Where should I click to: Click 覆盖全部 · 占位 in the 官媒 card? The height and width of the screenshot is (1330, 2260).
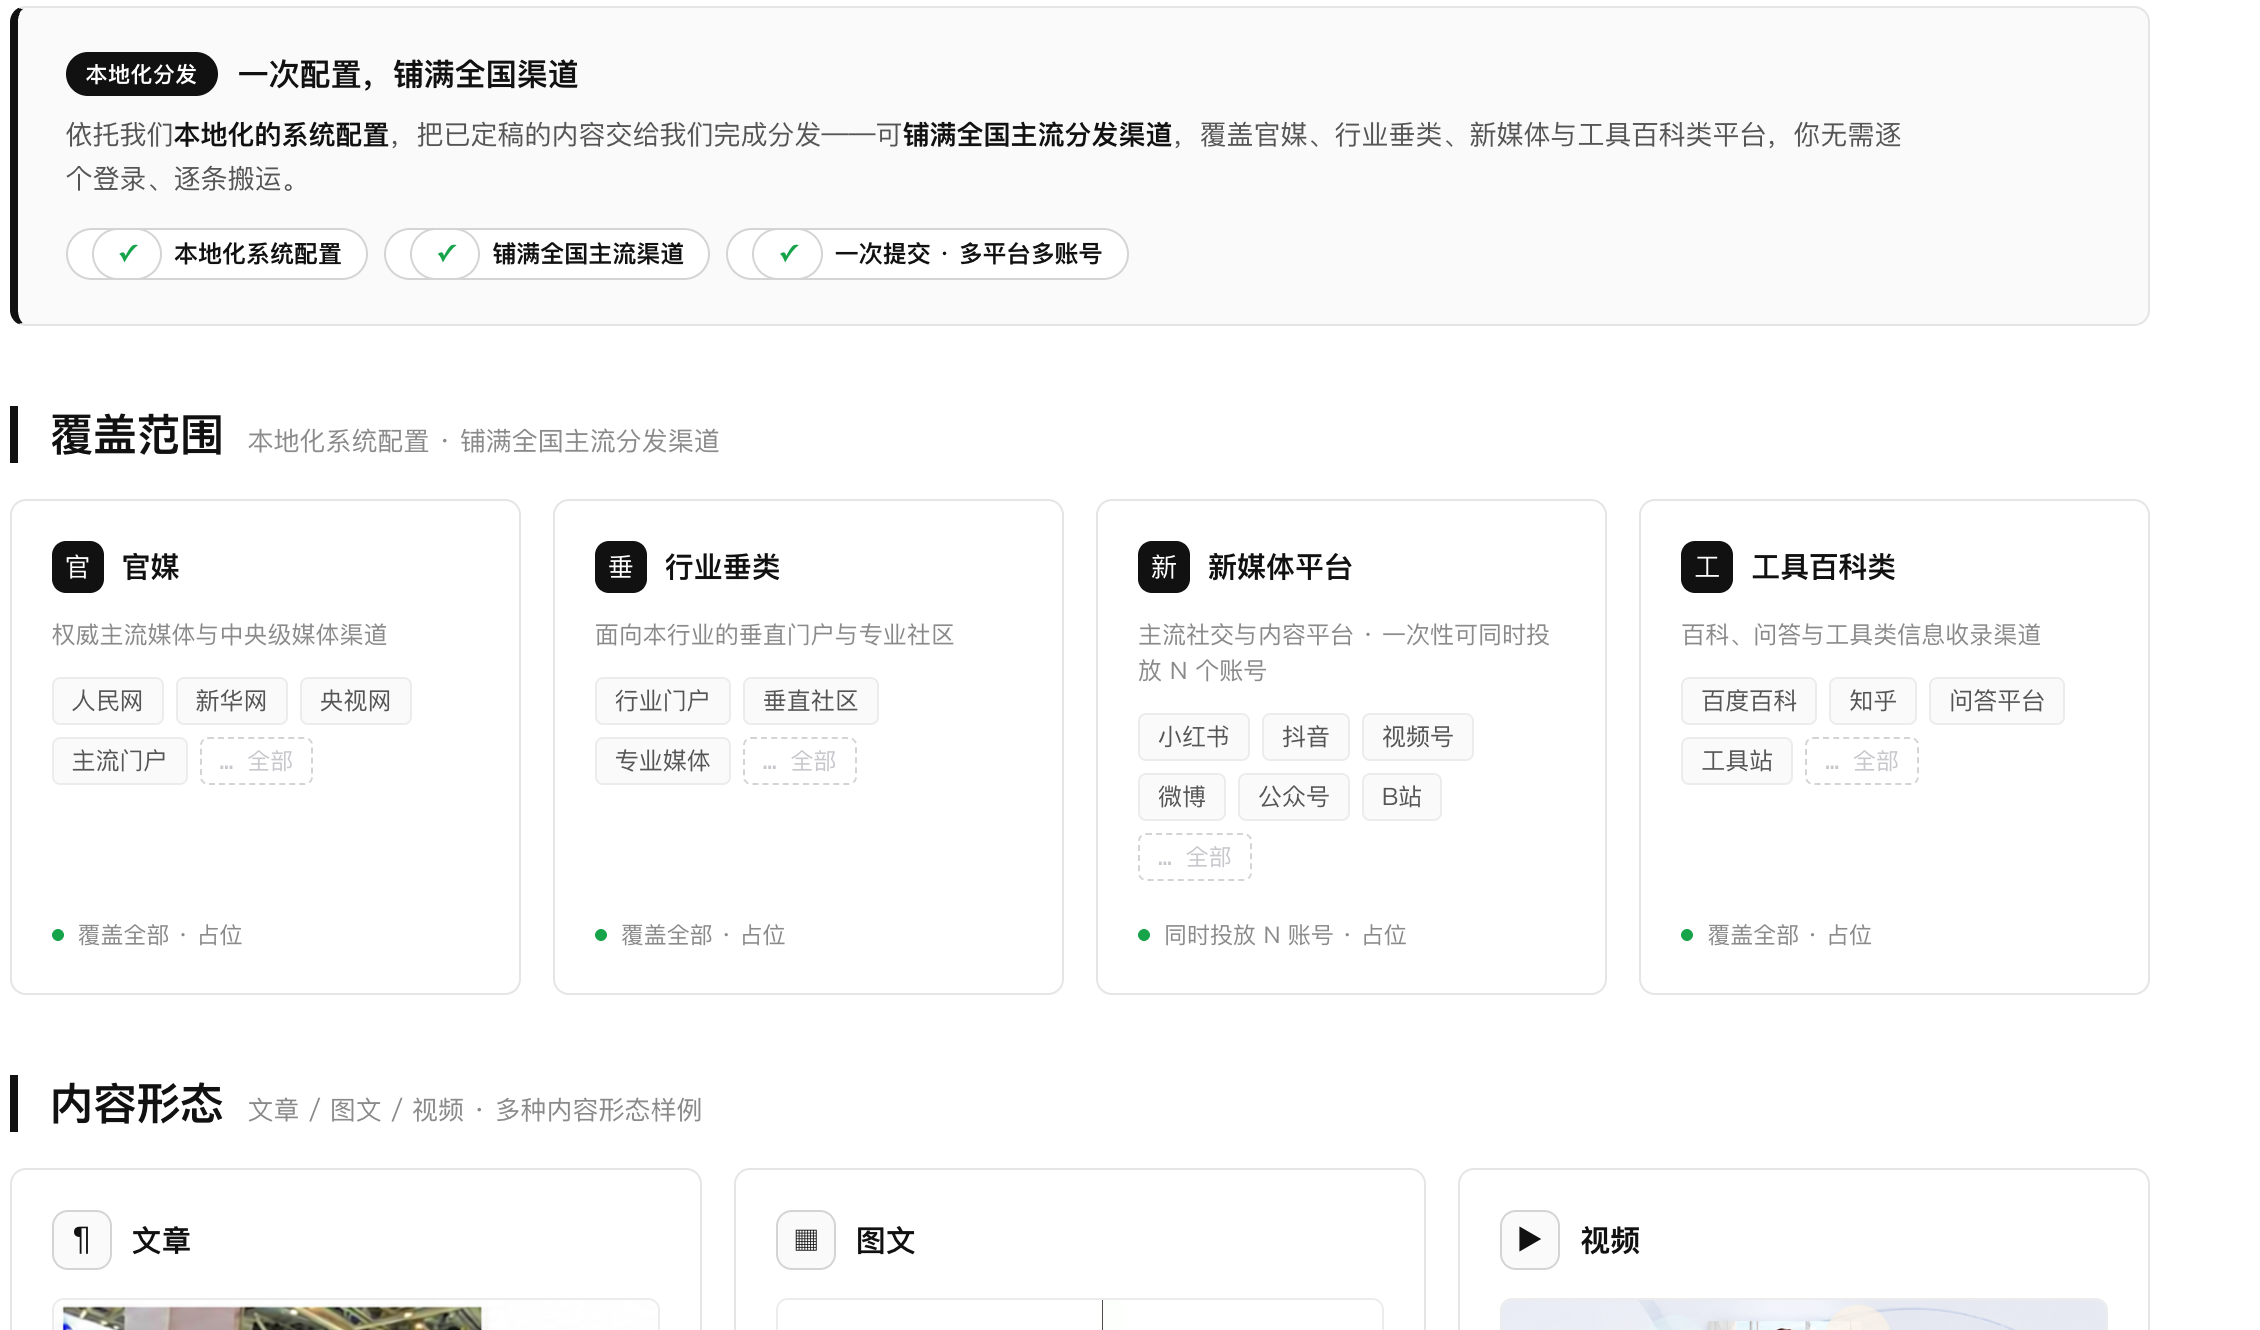[160, 935]
